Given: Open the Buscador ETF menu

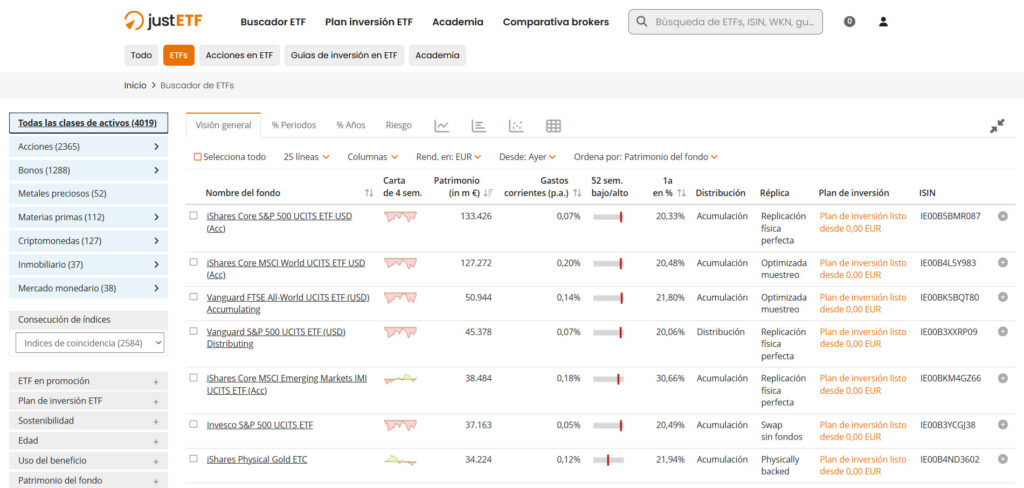Looking at the screenshot, I should pyautogui.click(x=273, y=22).
